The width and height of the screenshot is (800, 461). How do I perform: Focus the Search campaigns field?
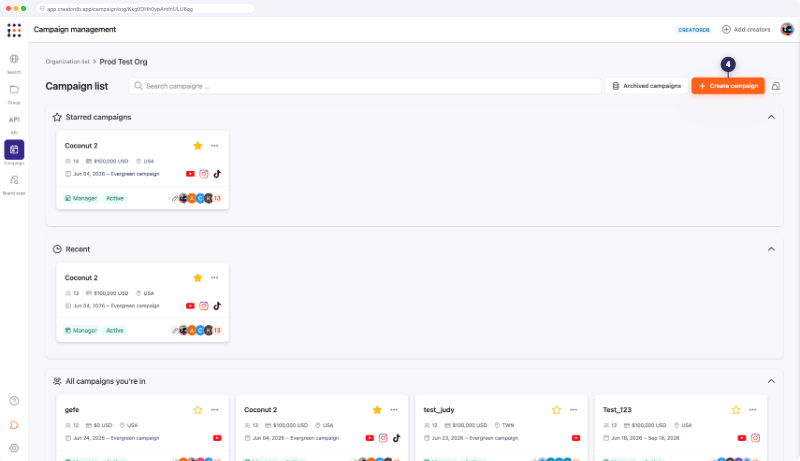(x=365, y=86)
